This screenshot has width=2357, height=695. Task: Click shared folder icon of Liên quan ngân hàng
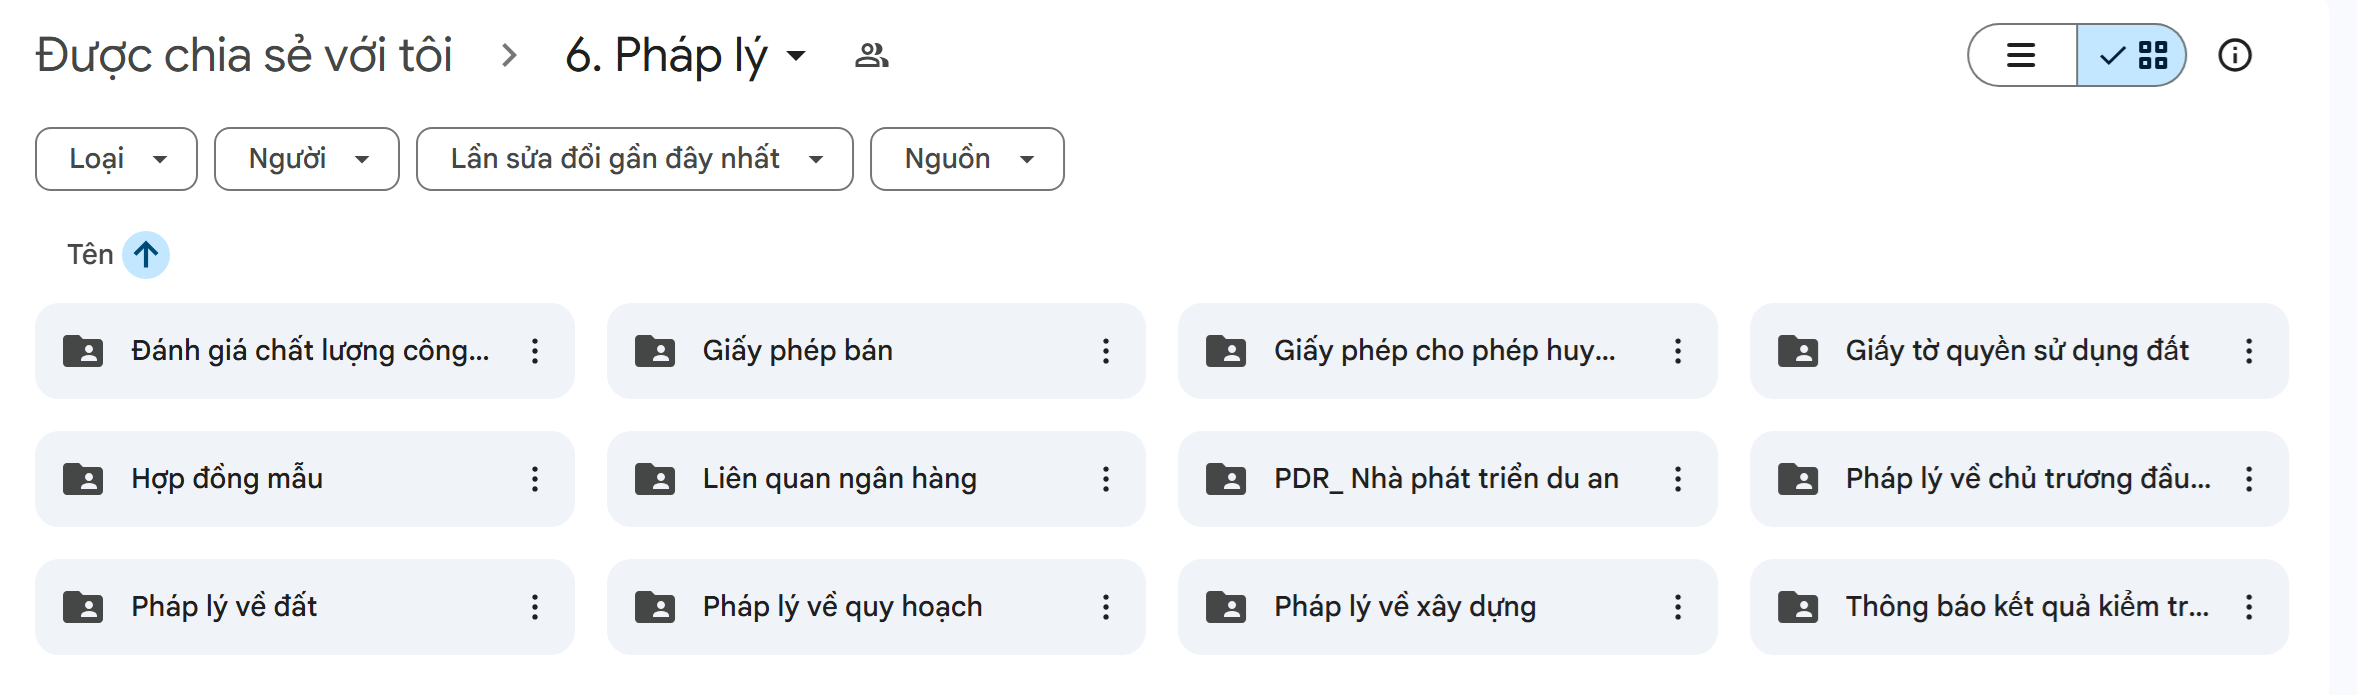click(655, 479)
